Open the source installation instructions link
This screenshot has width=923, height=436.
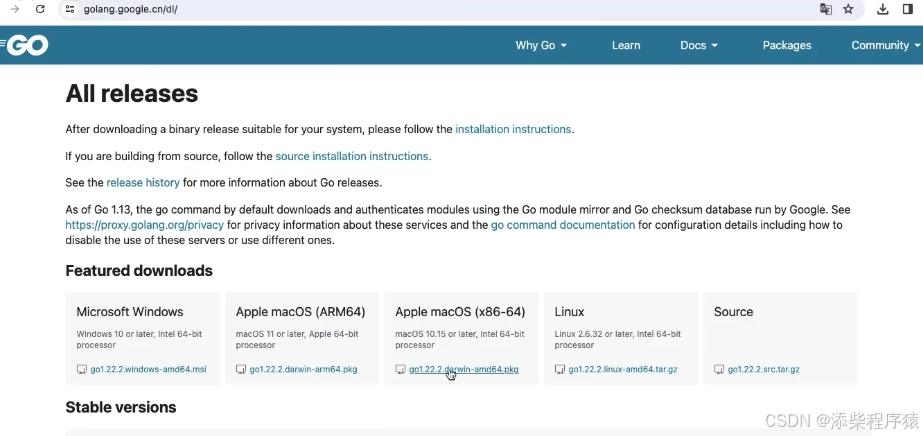pos(351,156)
